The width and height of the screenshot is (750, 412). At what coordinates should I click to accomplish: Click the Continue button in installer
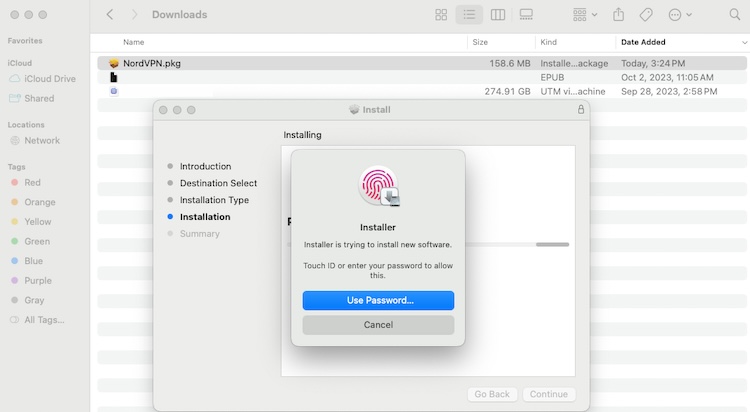pyautogui.click(x=549, y=394)
